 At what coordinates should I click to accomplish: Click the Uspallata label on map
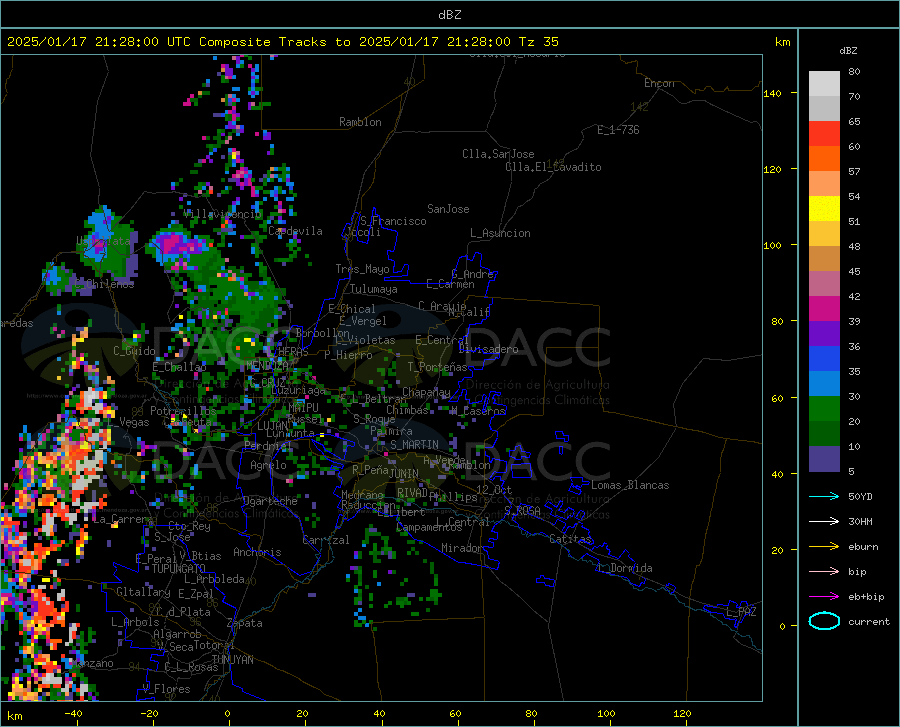[103, 242]
